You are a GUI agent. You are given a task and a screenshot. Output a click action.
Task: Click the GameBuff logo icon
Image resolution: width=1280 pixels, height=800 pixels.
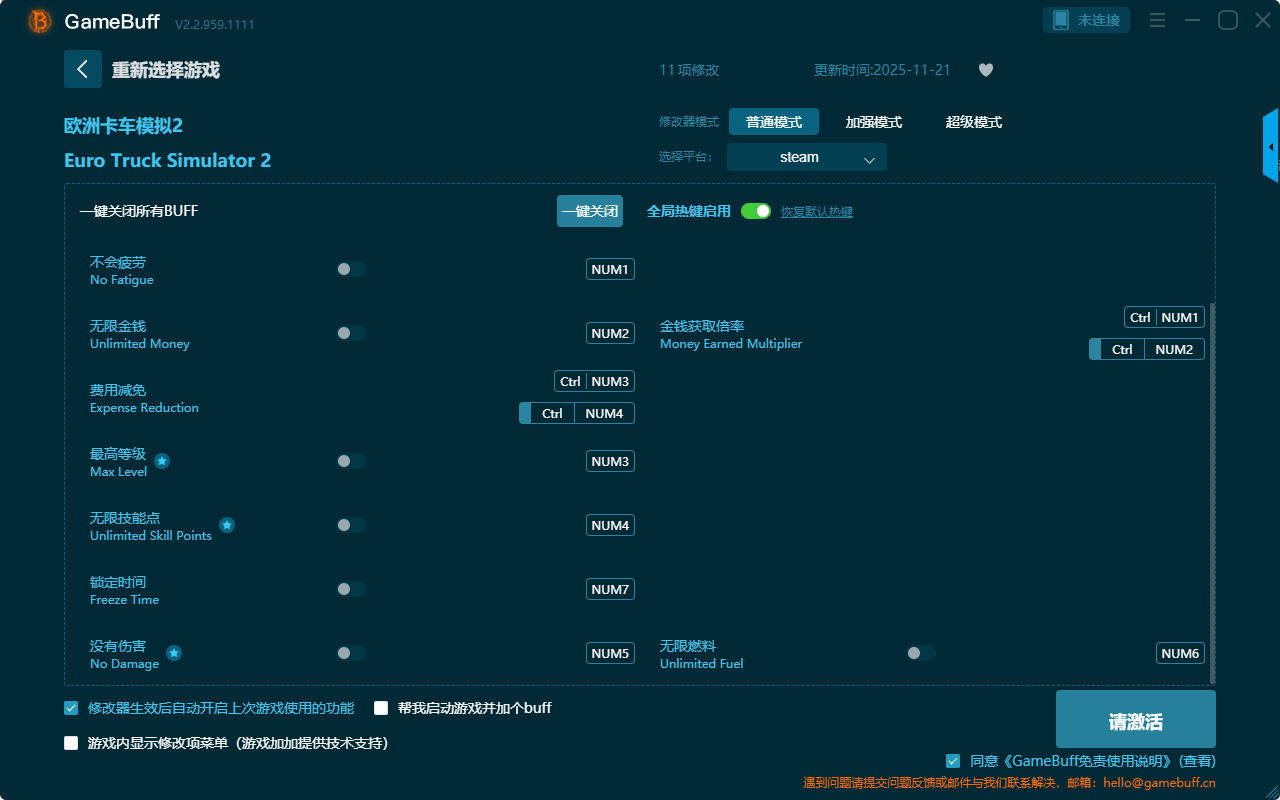[40, 21]
